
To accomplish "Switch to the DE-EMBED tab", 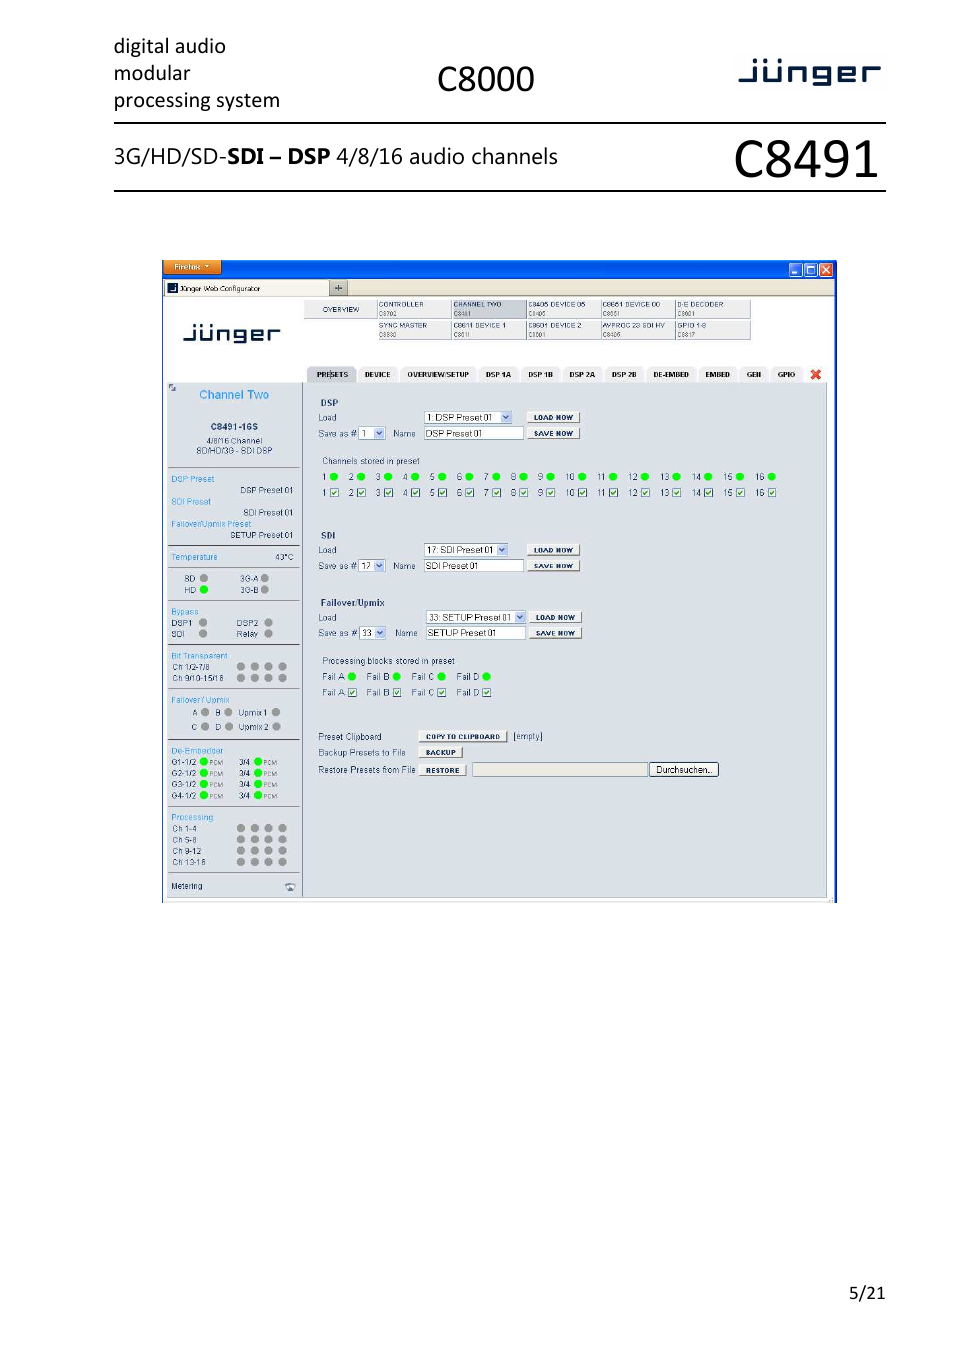I will (671, 375).
